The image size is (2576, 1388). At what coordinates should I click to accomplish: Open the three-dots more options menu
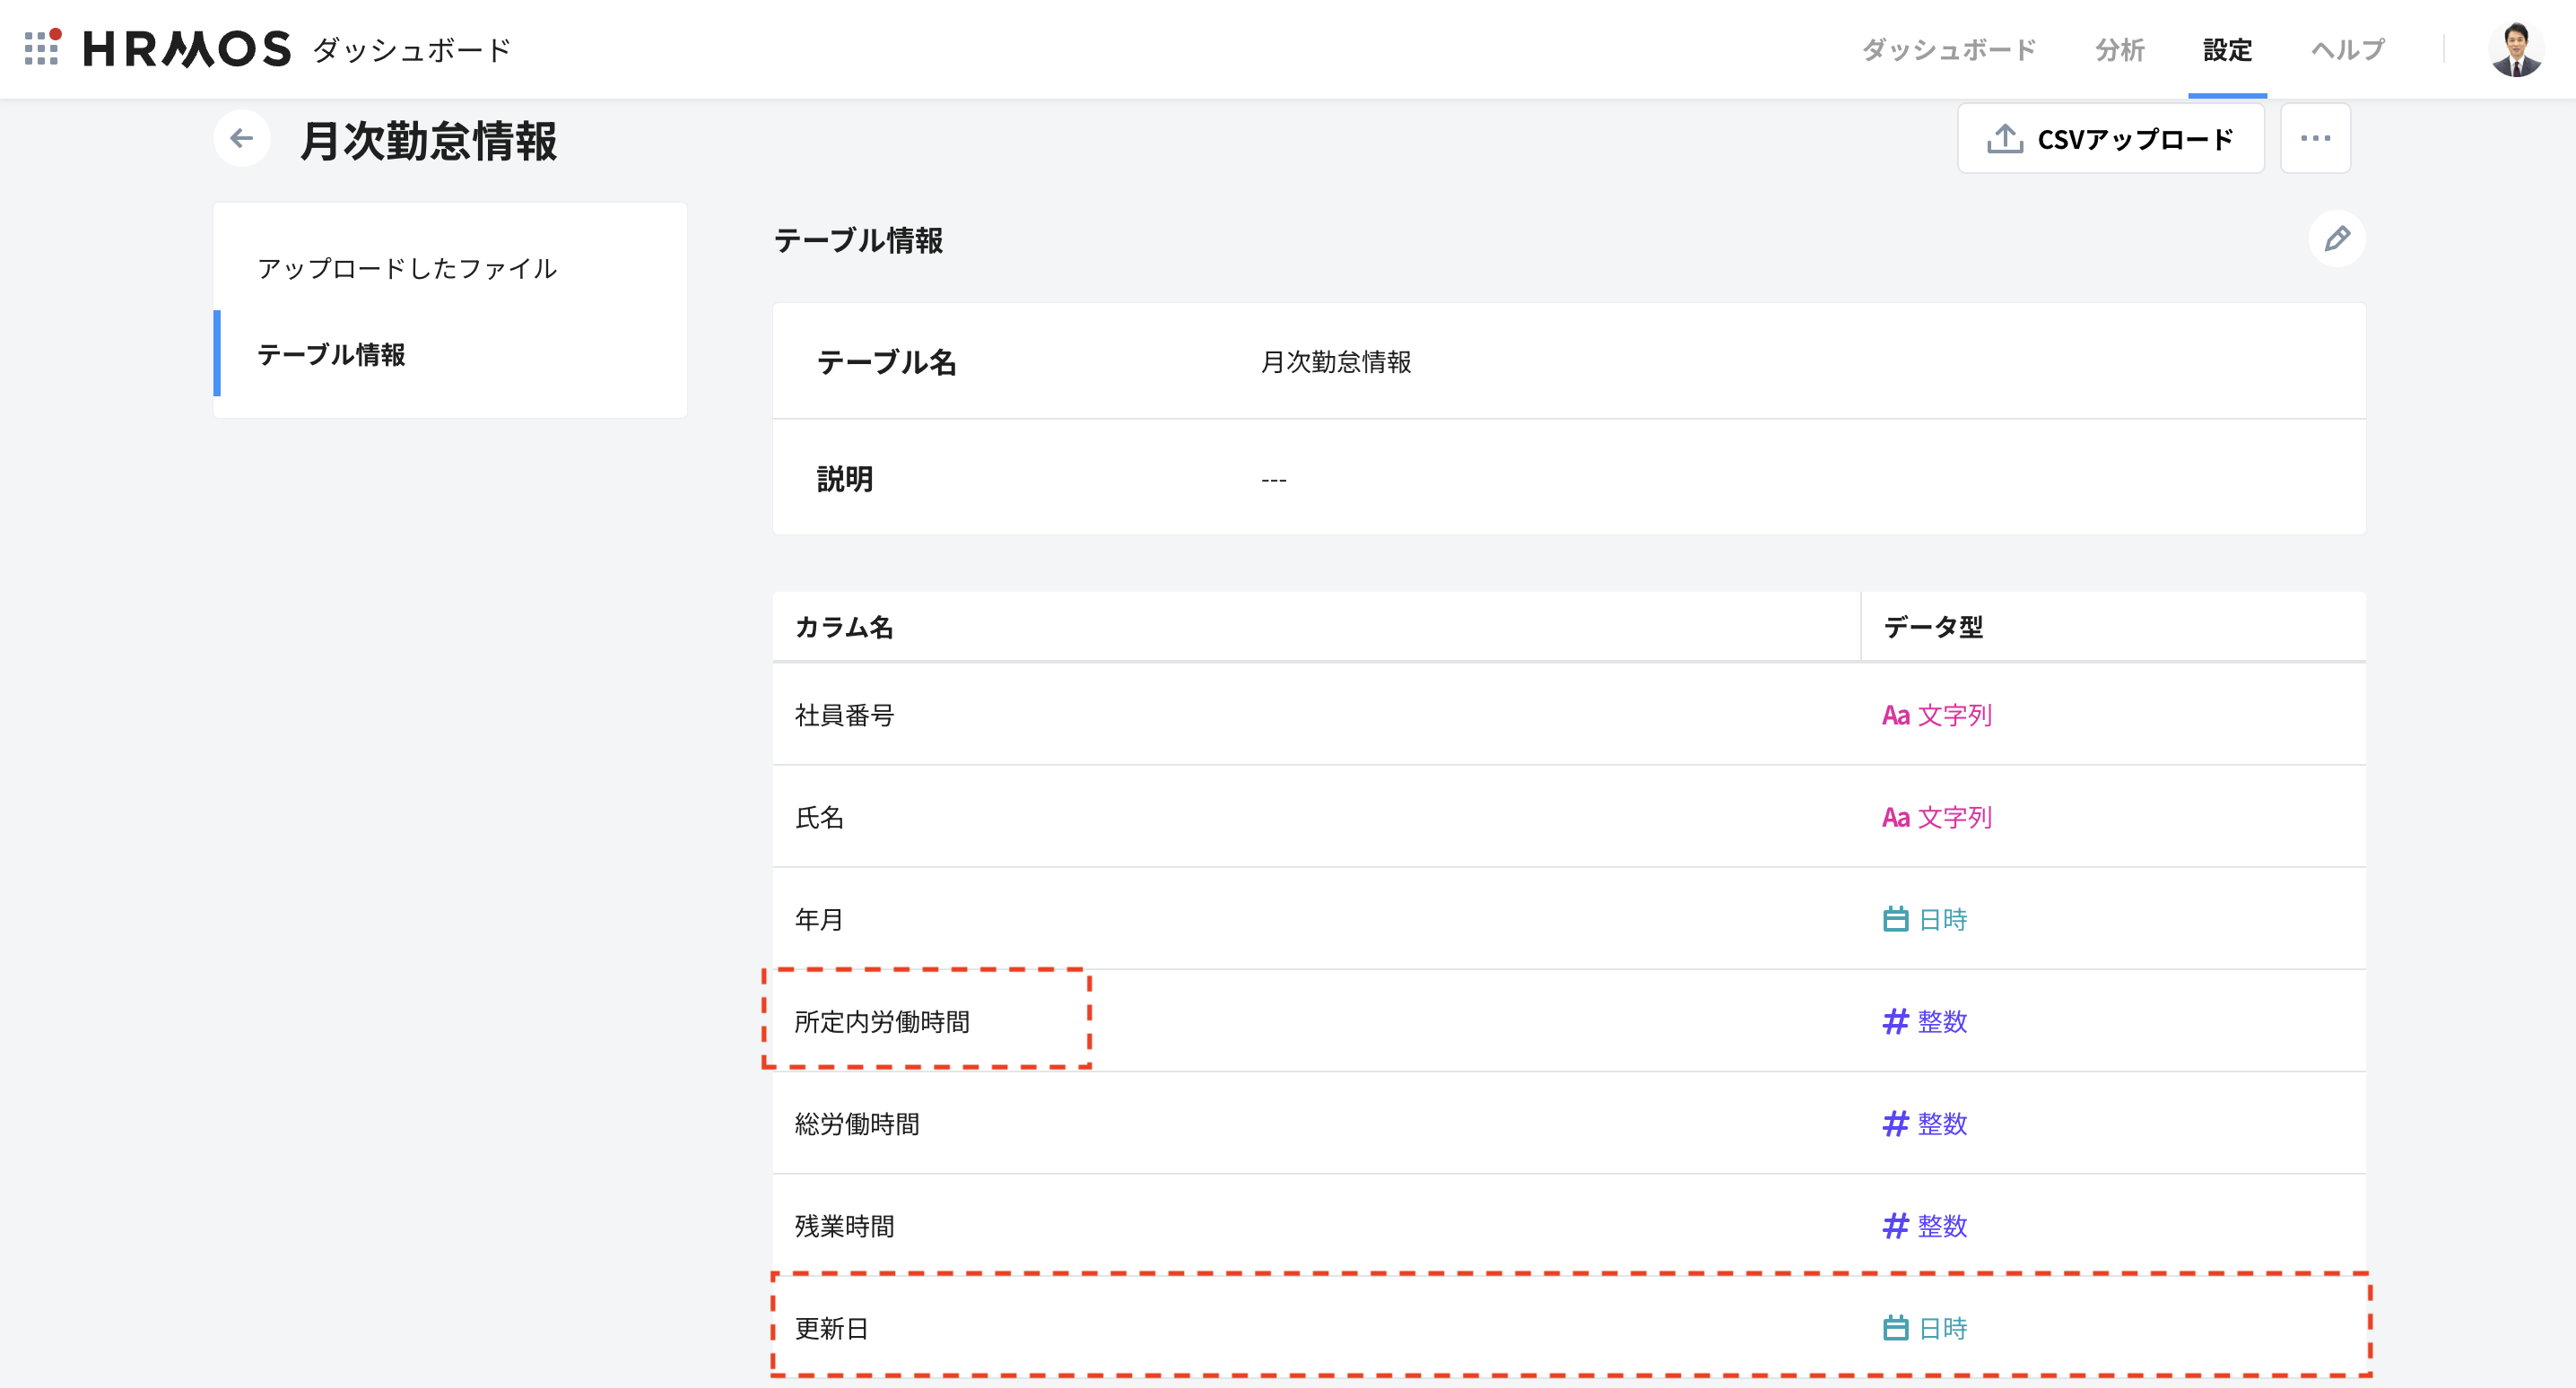2315,139
